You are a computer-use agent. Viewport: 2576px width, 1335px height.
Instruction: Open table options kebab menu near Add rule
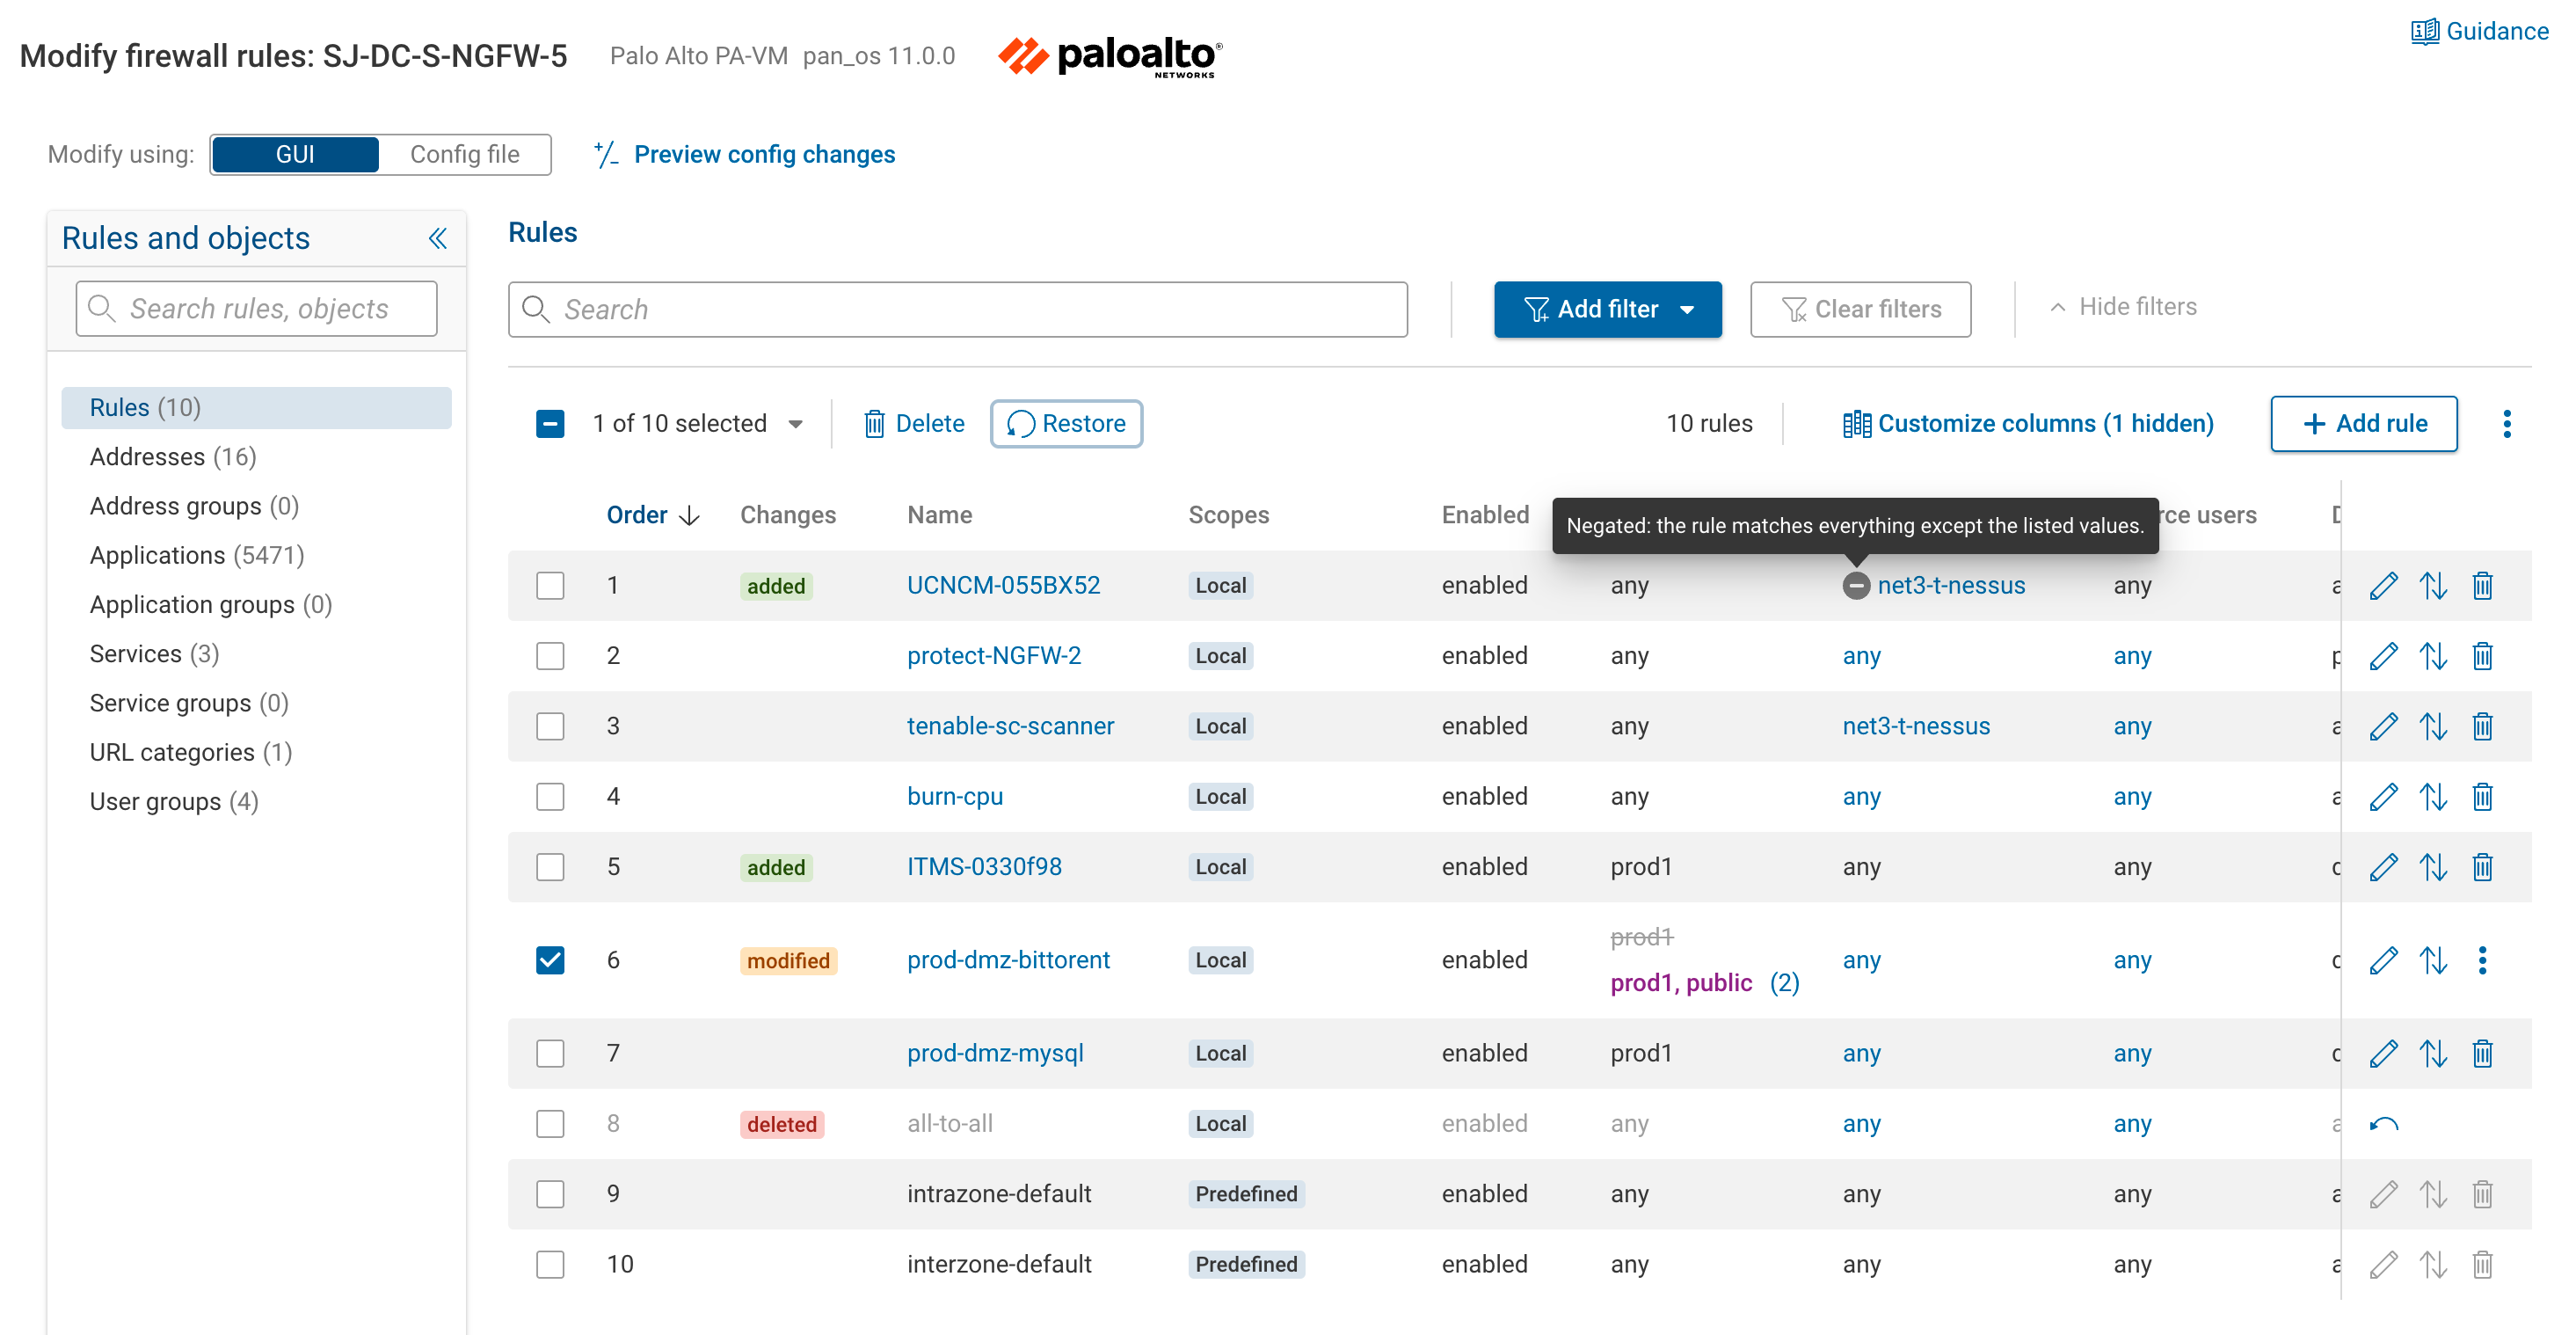tap(2506, 424)
